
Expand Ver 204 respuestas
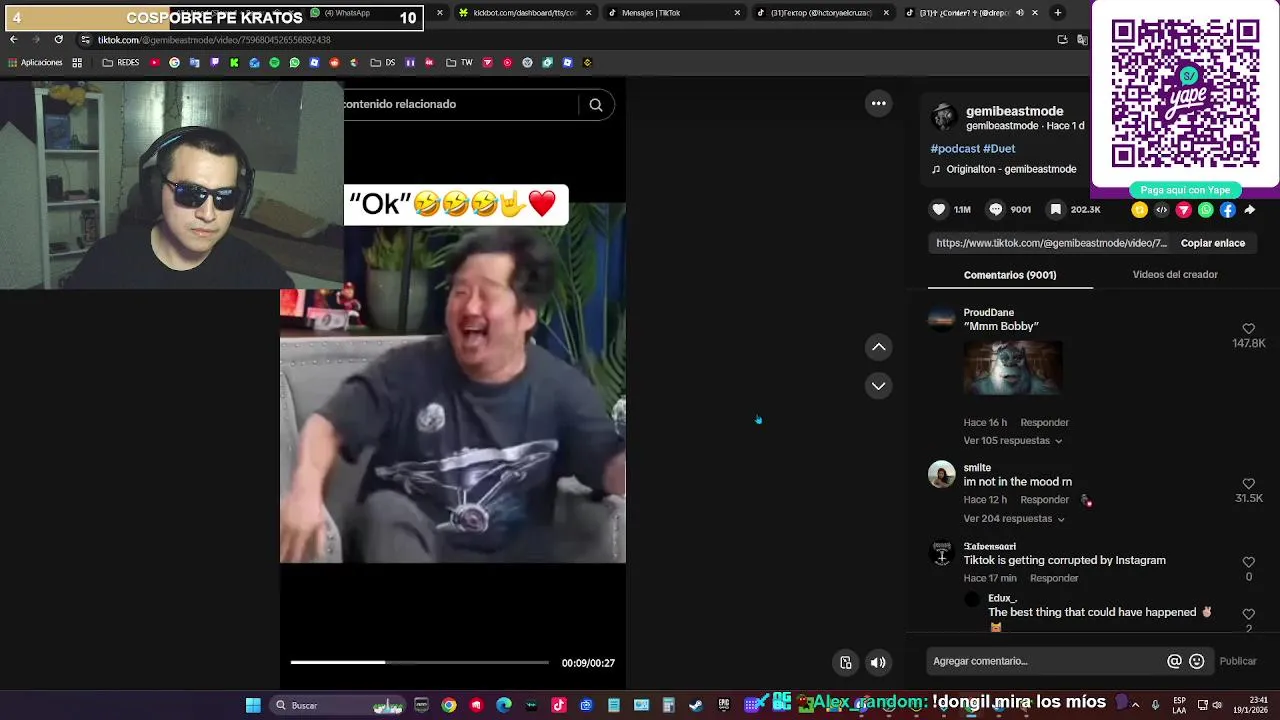1014,518
